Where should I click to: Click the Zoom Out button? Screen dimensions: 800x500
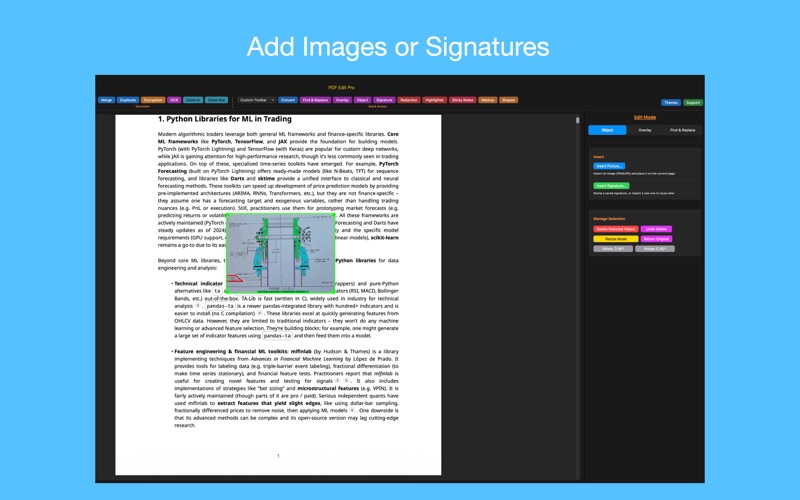click(216, 100)
